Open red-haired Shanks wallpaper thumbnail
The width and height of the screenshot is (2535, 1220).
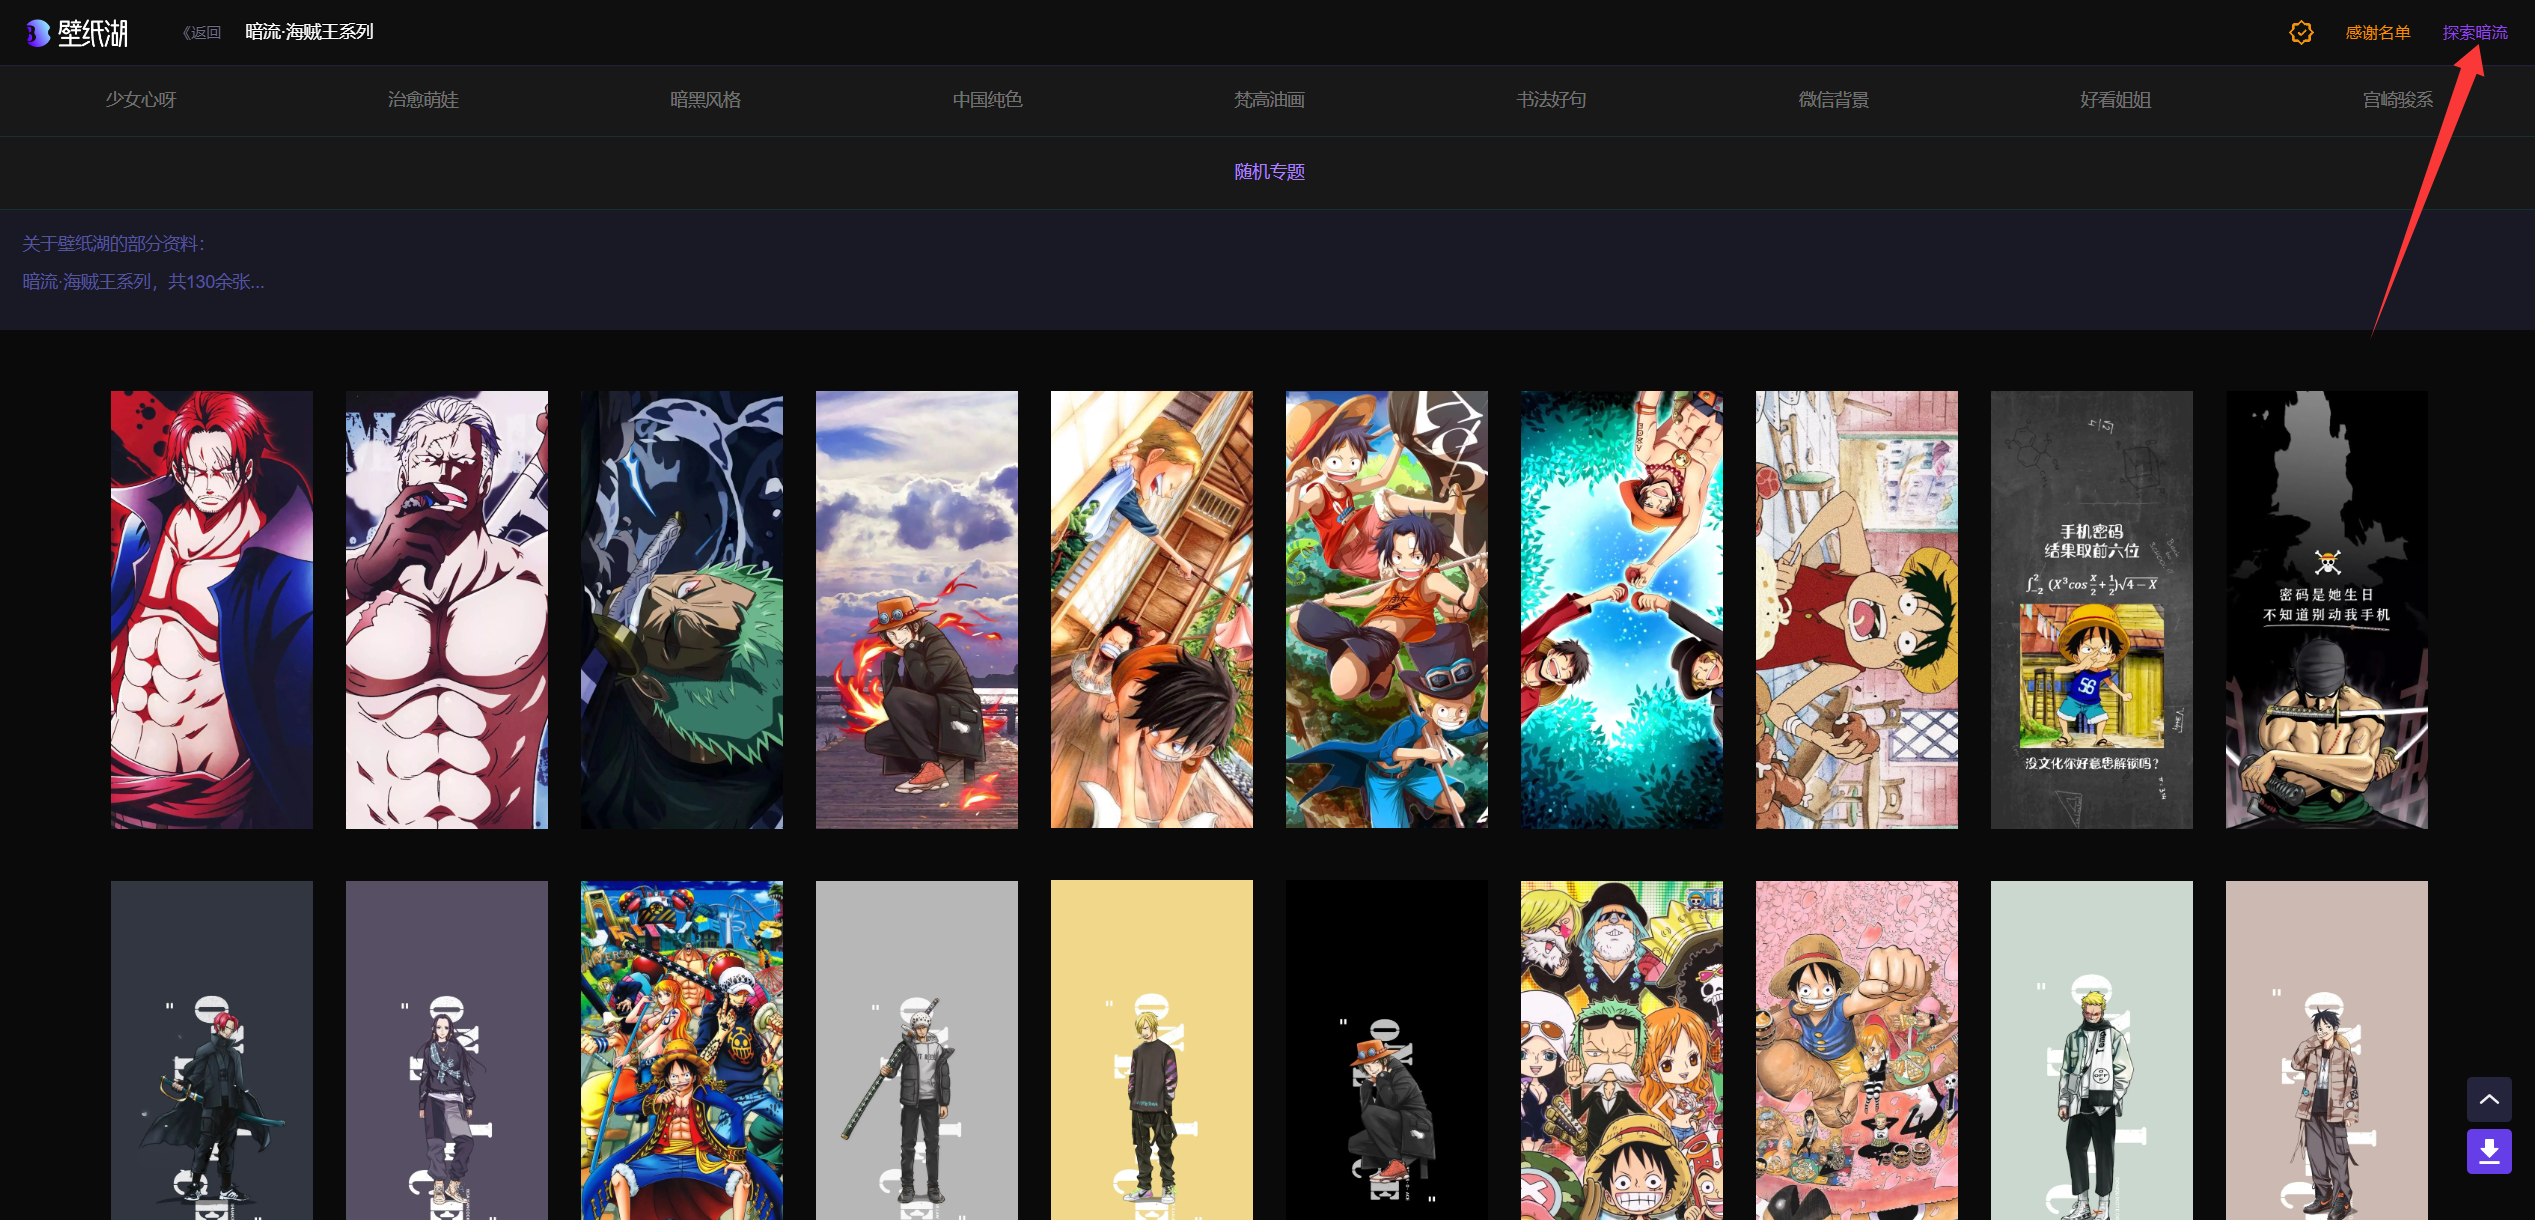click(x=212, y=609)
